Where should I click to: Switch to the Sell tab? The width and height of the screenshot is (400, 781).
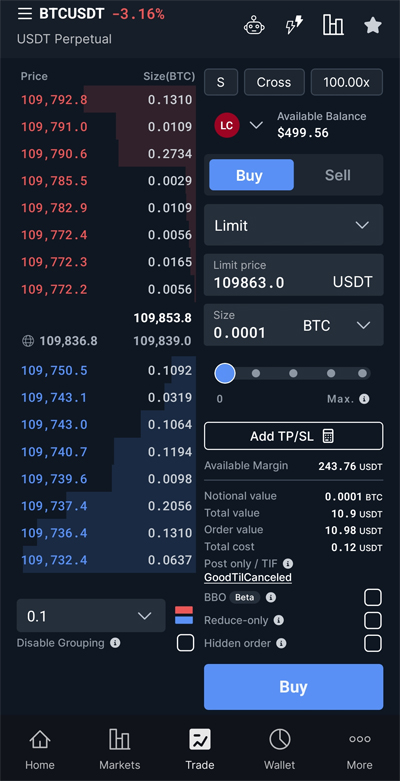click(x=338, y=175)
